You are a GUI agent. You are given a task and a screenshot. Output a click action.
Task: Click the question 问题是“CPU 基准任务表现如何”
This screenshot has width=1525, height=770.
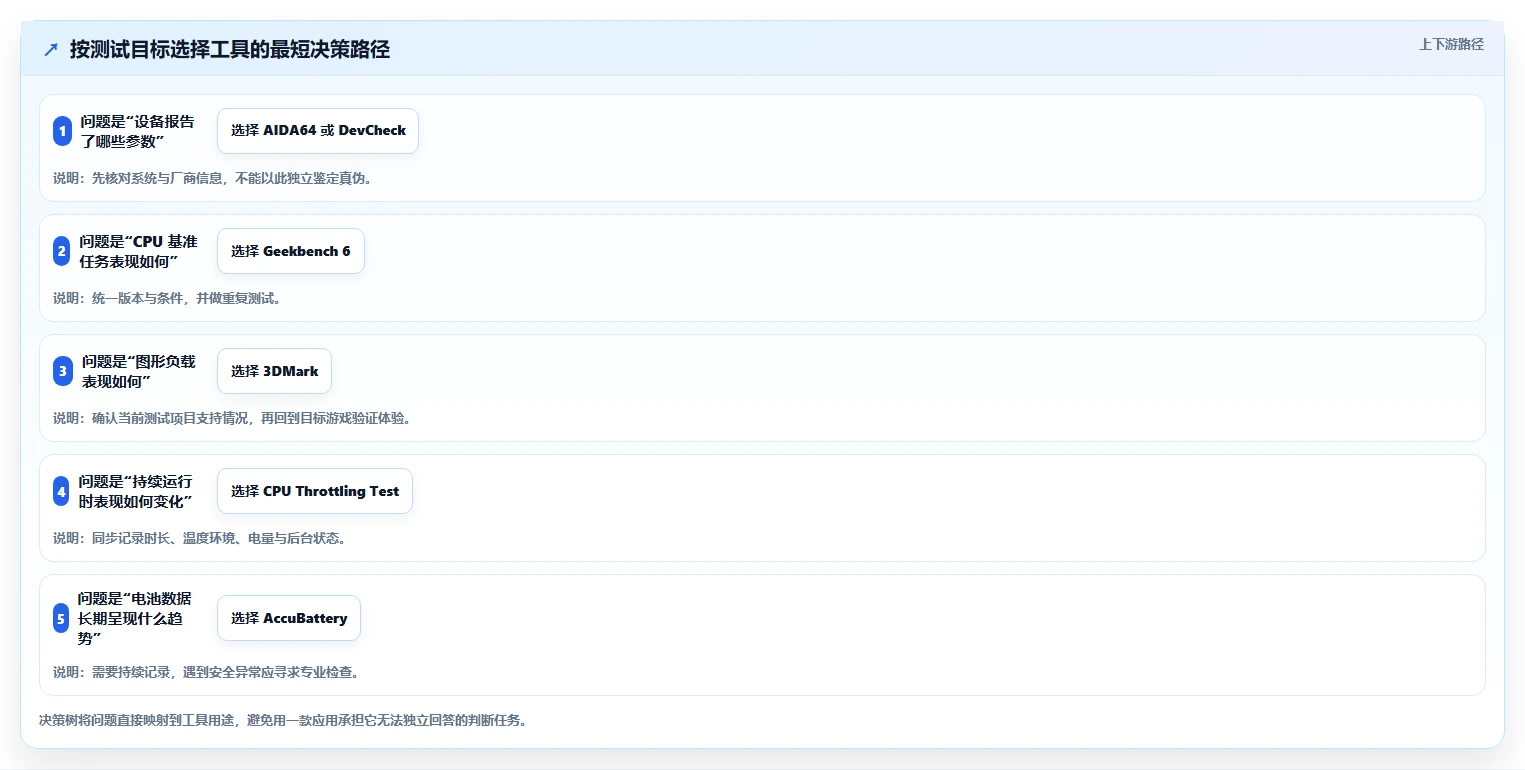click(x=138, y=251)
